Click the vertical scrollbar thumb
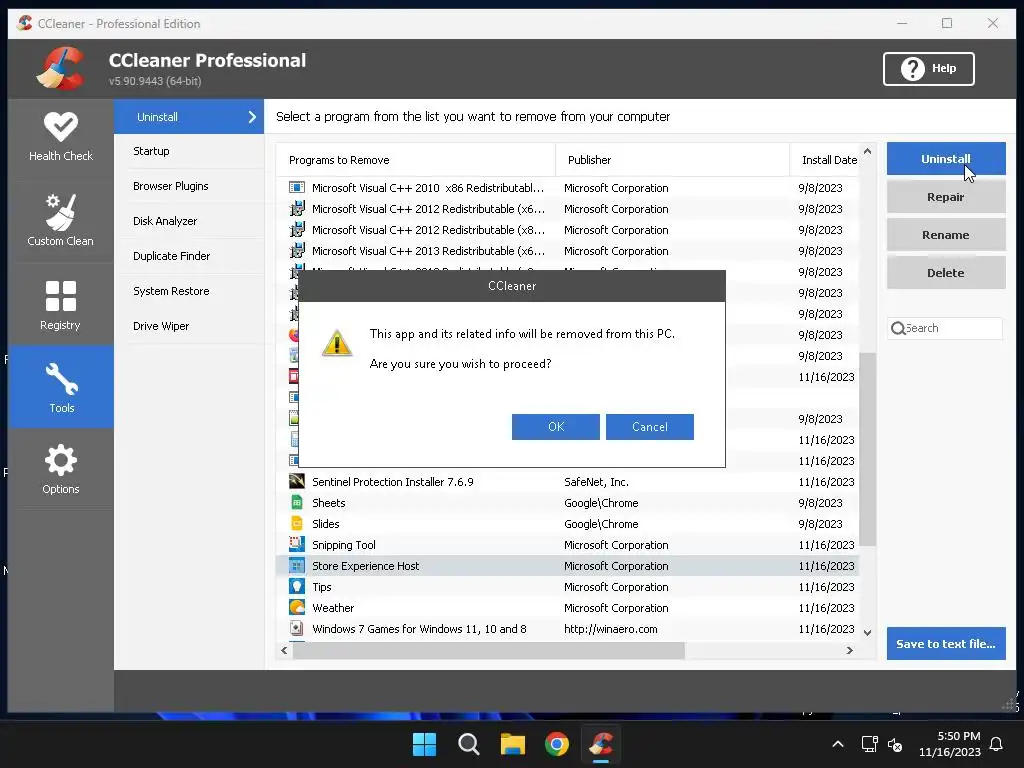This screenshot has width=1024, height=768. pyautogui.click(x=867, y=449)
